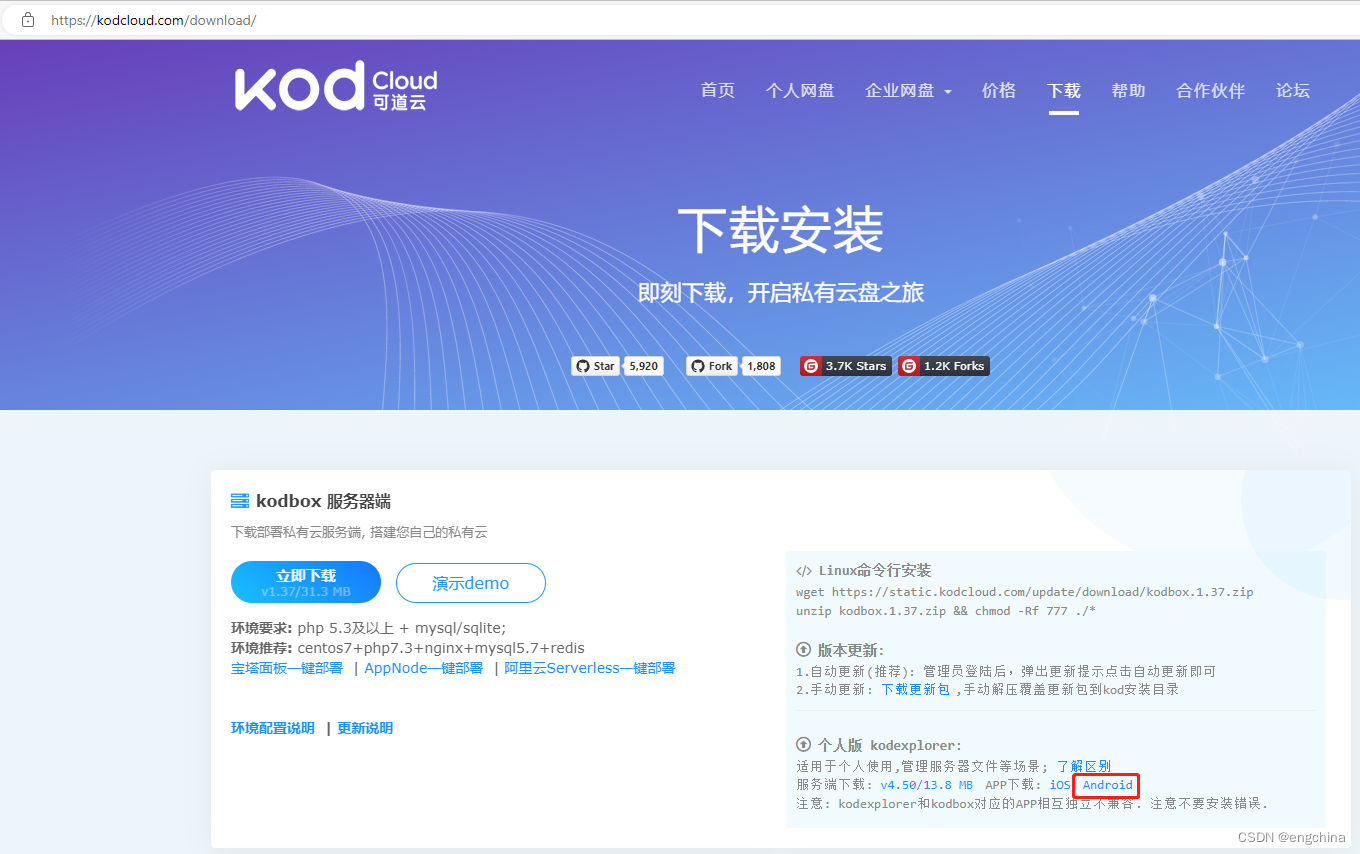Open GitHub fork count 1,808

coord(761,366)
